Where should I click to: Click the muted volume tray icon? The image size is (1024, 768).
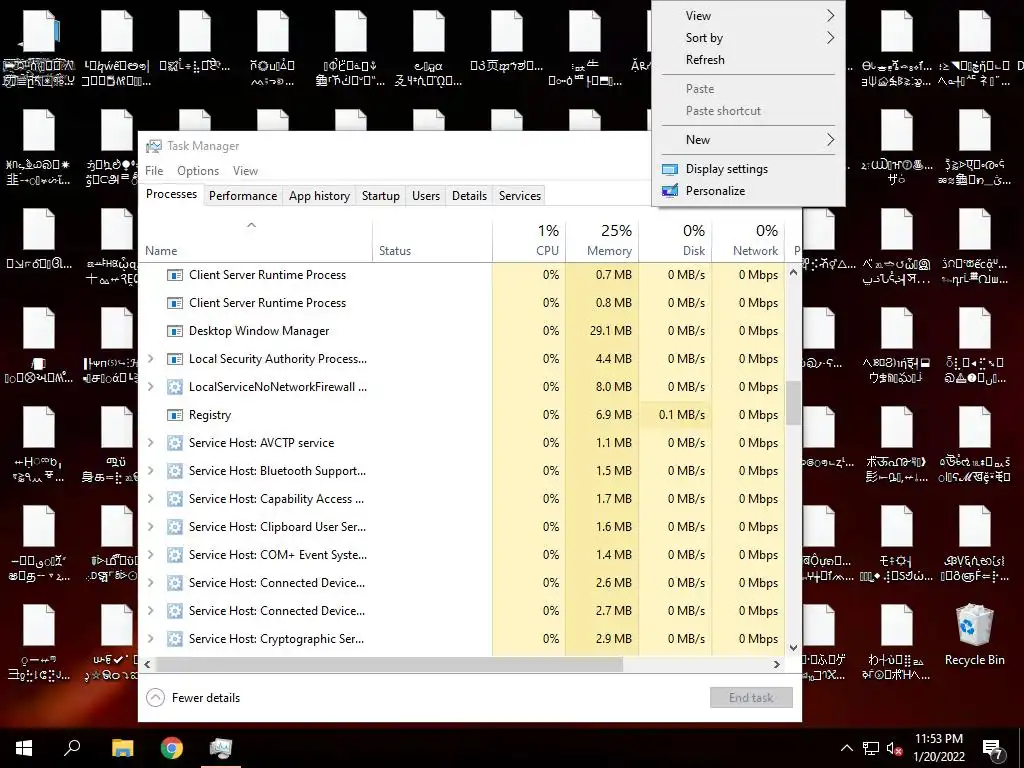[x=895, y=748]
